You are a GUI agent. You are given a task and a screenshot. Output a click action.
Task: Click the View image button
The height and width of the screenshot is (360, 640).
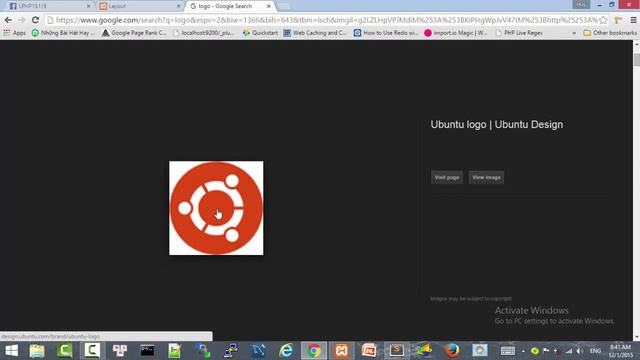486,177
